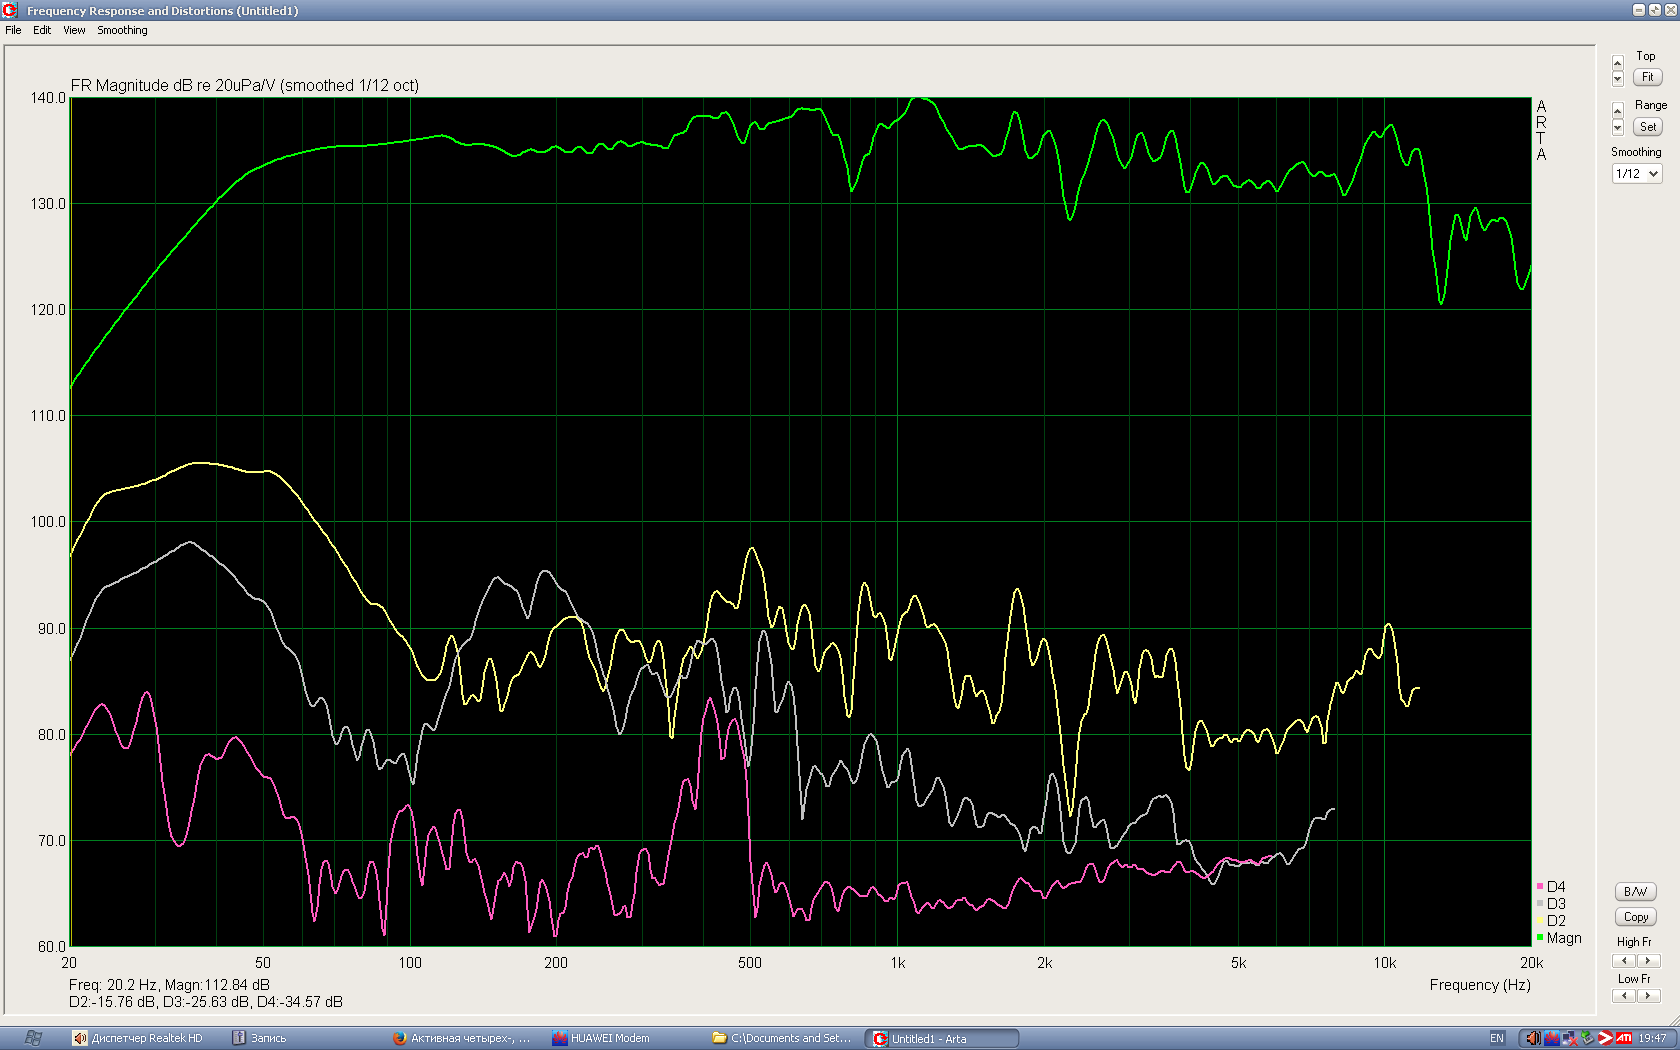The height and width of the screenshot is (1050, 1680).
Task: Click the ARTA icon in title bar
Action: point(10,10)
